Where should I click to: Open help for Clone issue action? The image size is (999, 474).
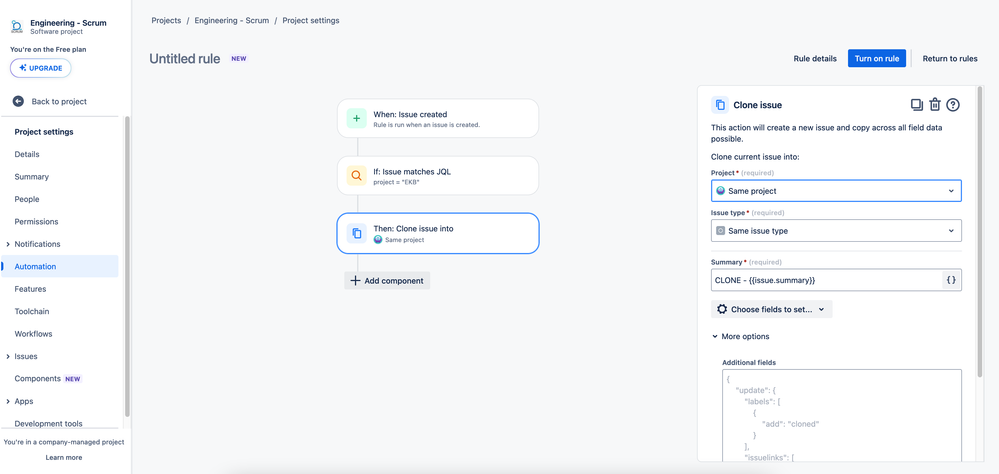952,105
